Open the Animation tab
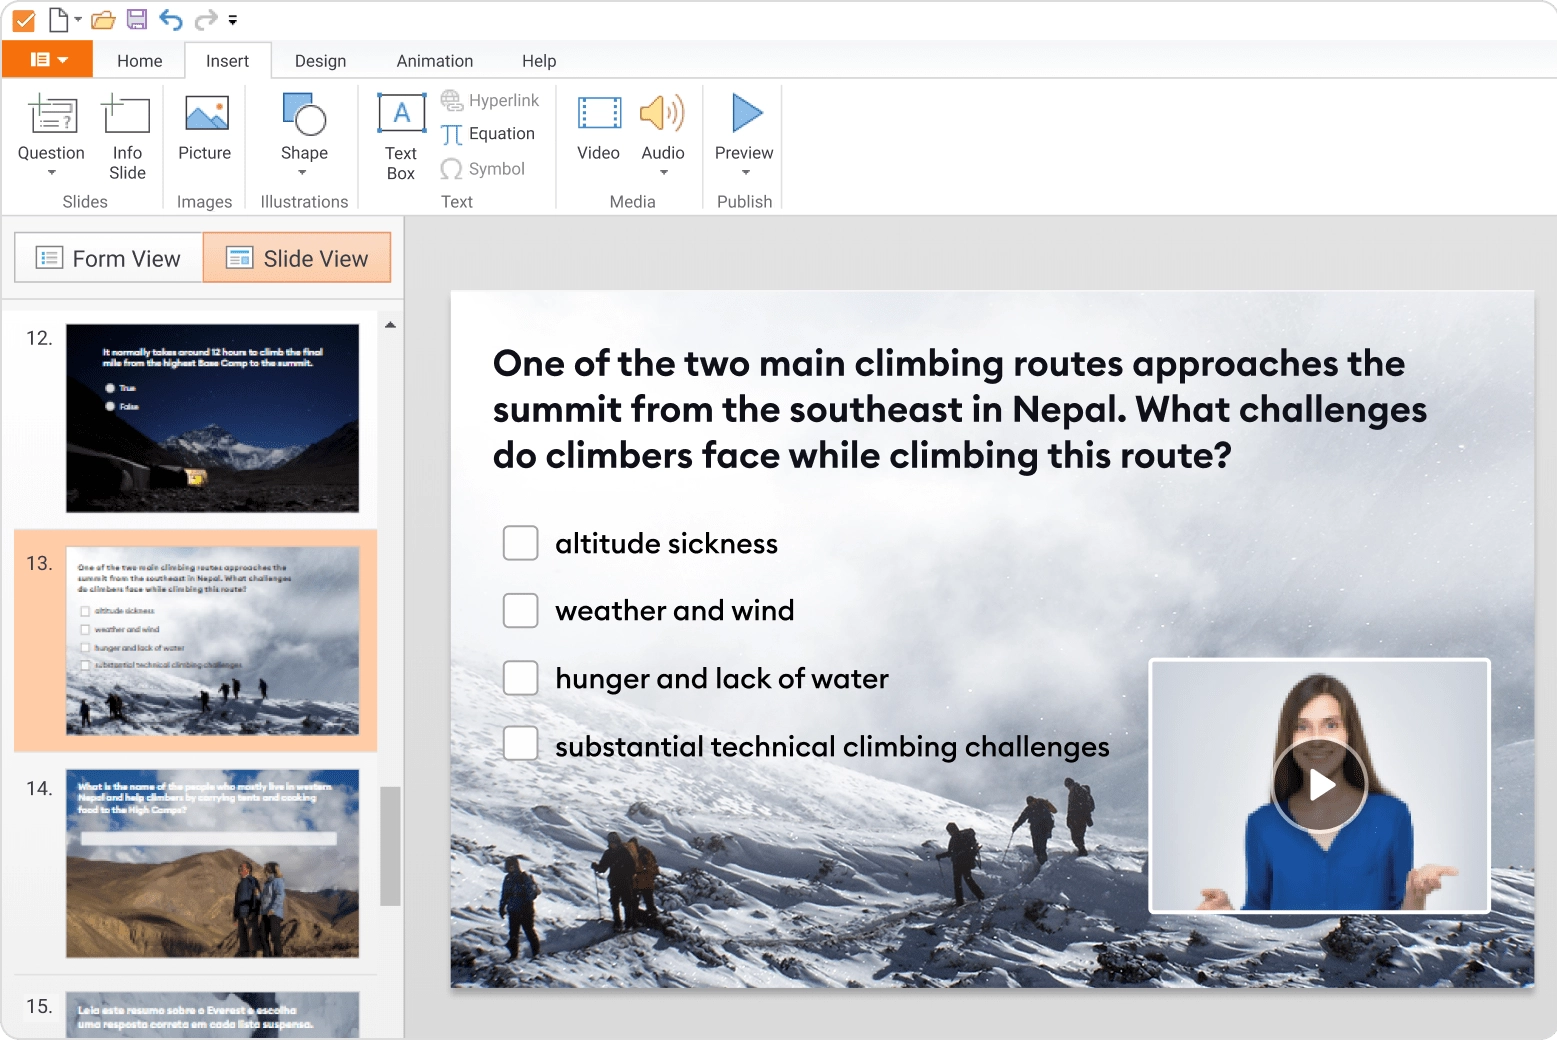Viewport: 1557px width, 1040px height. point(434,61)
